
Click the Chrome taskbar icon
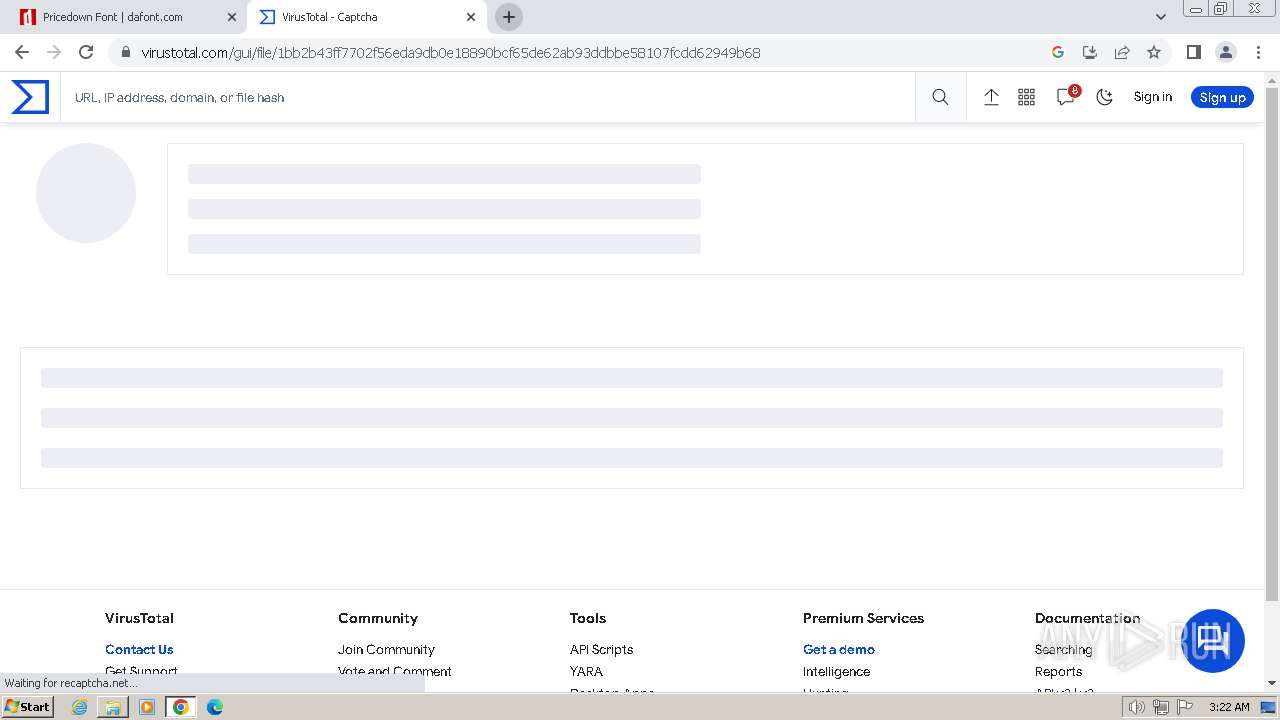[x=181, y=707]
